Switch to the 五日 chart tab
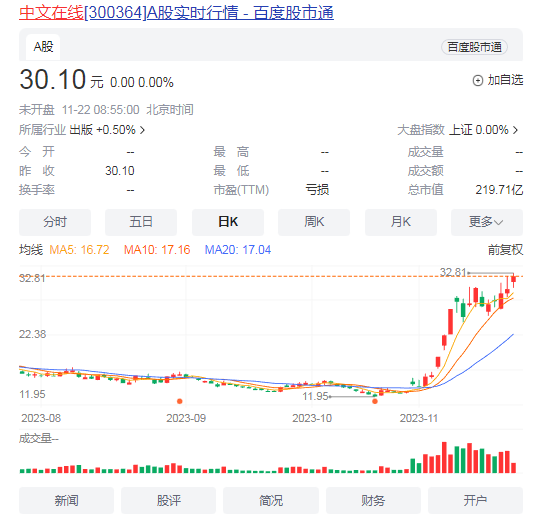Viewport: 549px width, 522px height. [141, 222]
